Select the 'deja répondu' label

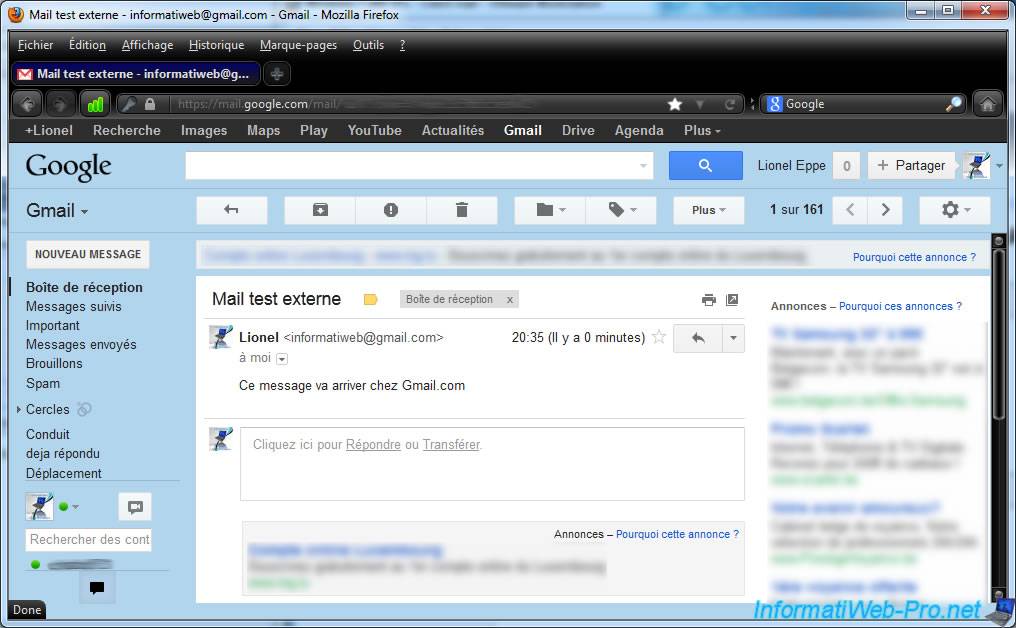coord(63,454)
